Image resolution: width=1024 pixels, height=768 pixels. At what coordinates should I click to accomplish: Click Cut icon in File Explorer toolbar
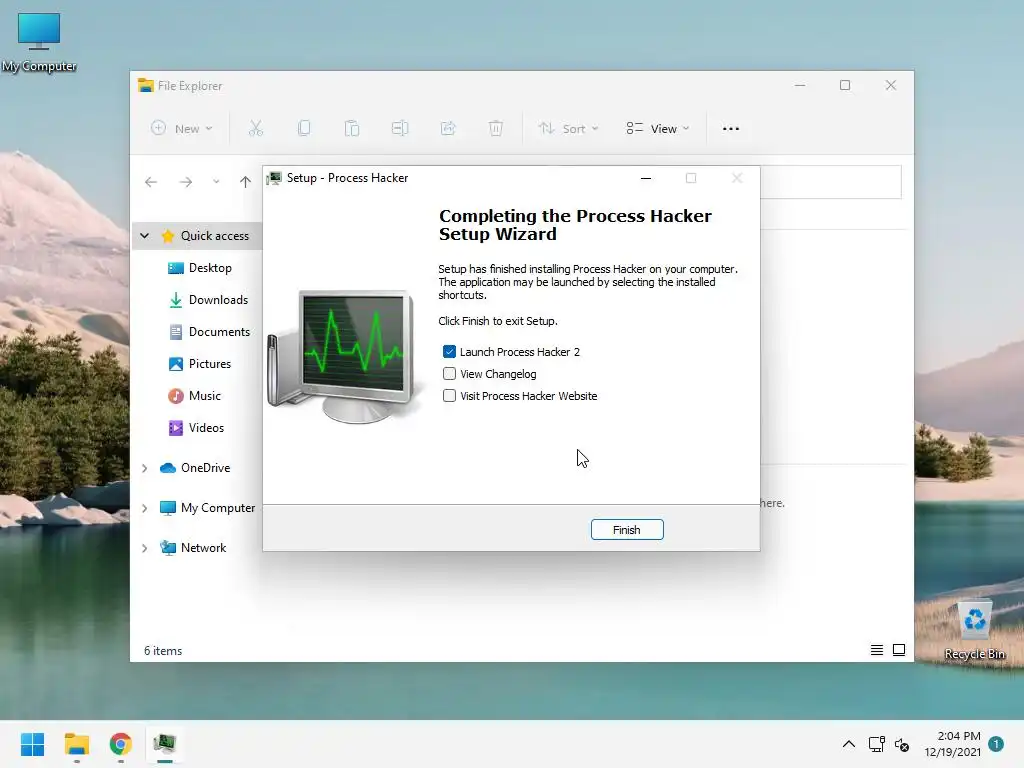(x=255, y=129)
